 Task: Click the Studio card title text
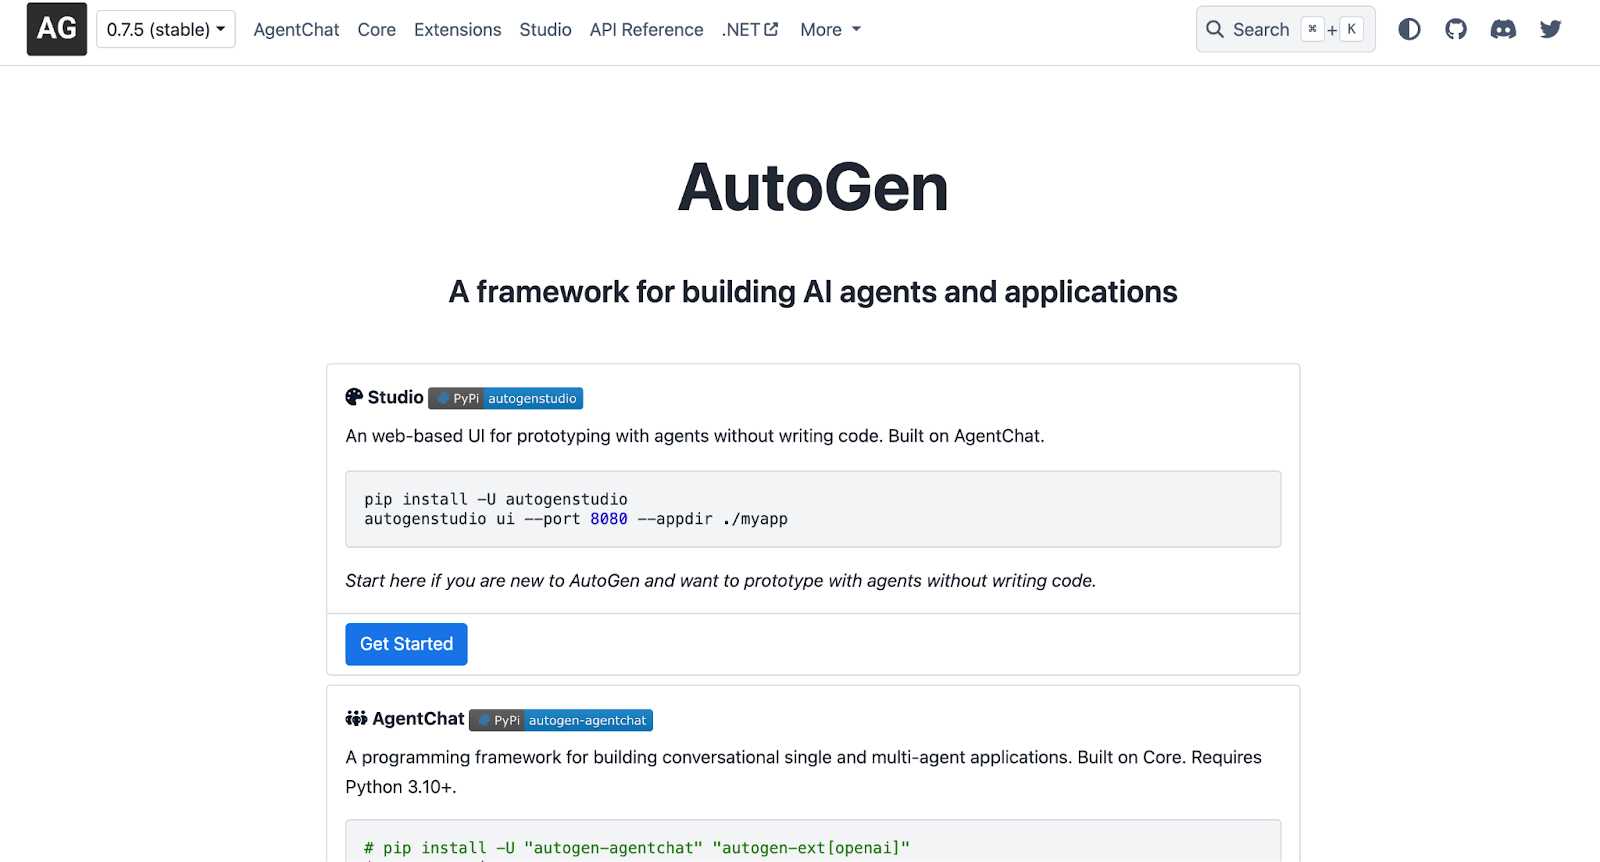[396, 397]
